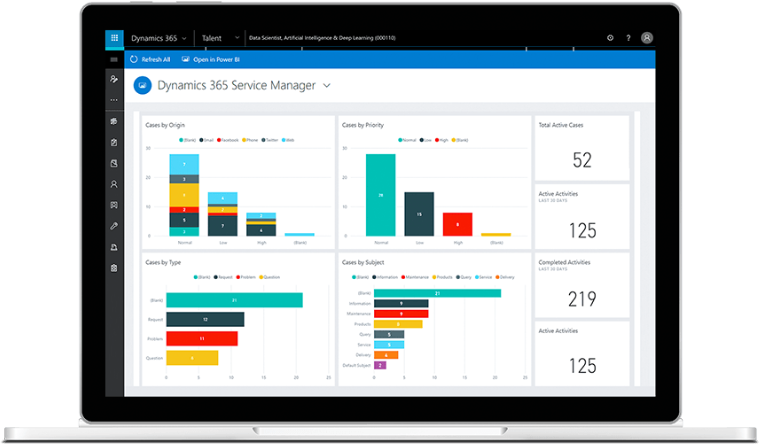The height and width of the screenshot is (444, 759).
Task: Click the Cases by Type chart title
Action: coord(163,262)
